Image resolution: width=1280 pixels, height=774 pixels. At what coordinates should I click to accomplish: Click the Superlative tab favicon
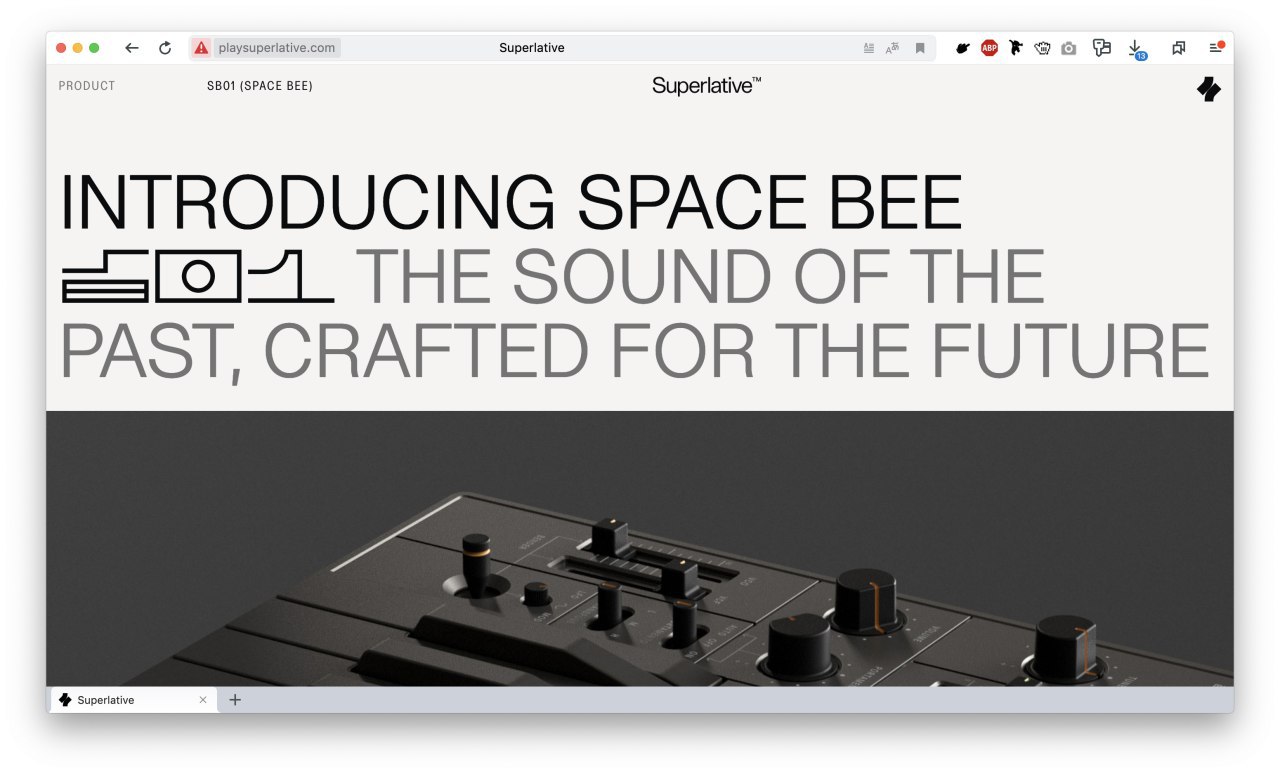tap(65, 700)
